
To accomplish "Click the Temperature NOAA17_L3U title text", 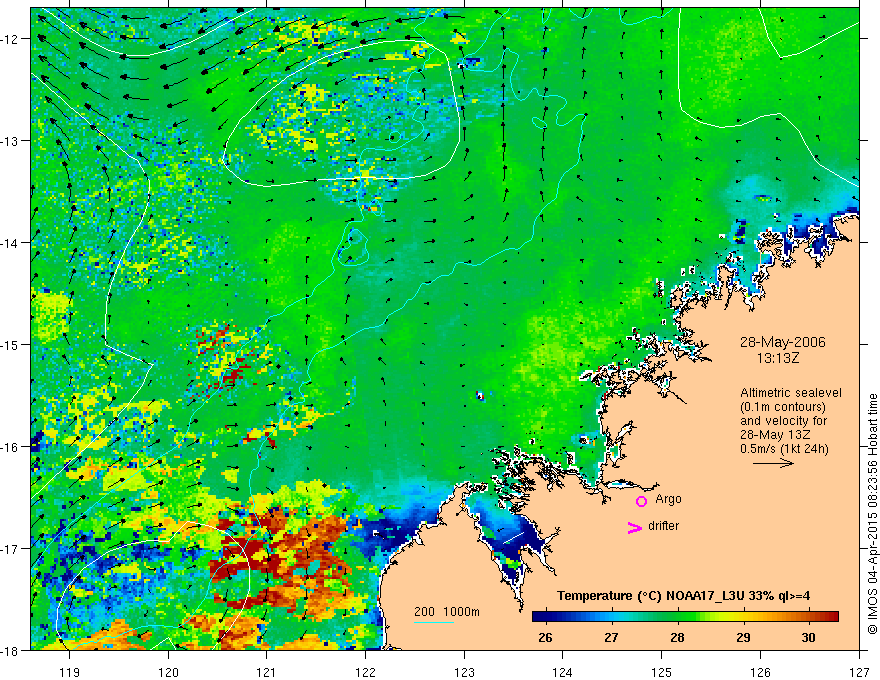I will [683, 596].
